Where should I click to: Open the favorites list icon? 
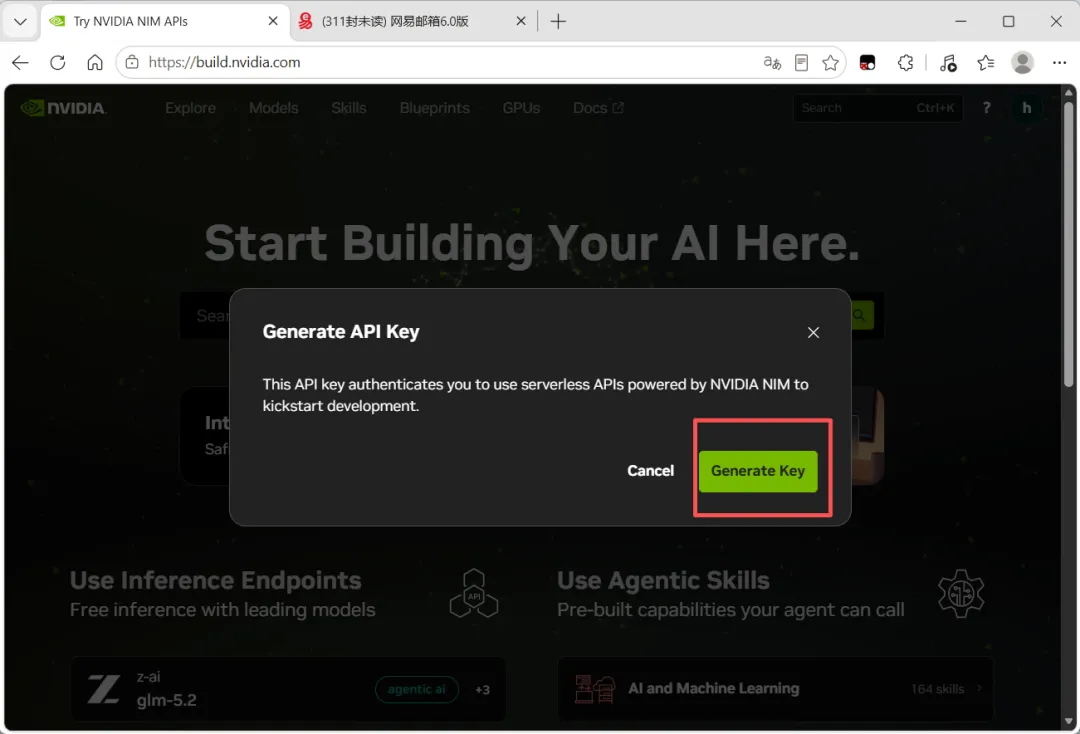click(986, 63)
